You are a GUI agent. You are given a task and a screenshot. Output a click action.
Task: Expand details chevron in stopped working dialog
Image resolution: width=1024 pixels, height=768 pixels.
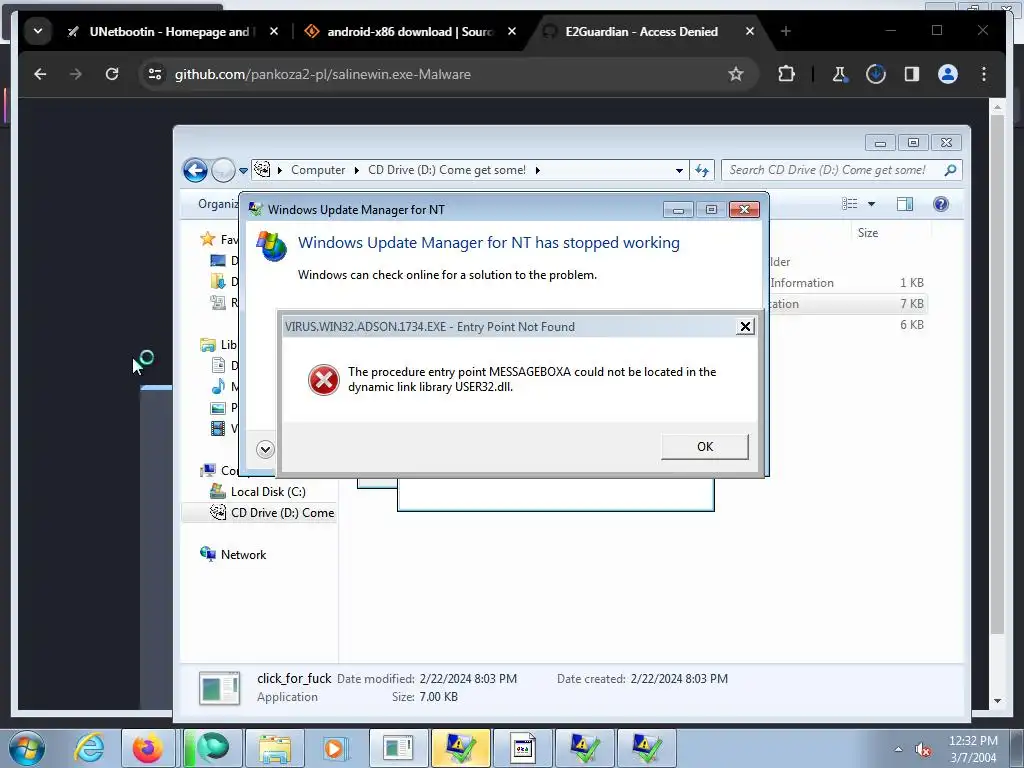(265, 449)
